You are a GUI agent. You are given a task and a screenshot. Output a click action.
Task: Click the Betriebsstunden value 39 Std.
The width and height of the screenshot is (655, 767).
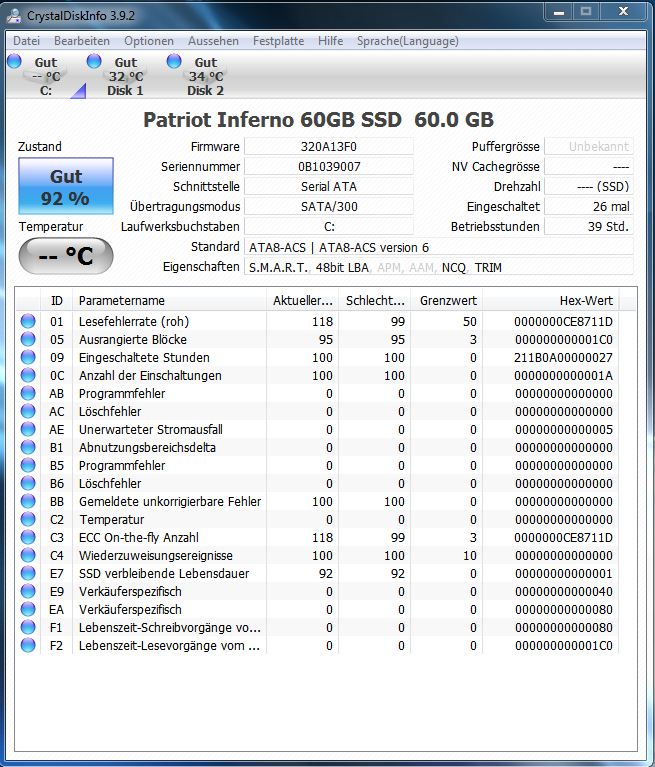588,226
